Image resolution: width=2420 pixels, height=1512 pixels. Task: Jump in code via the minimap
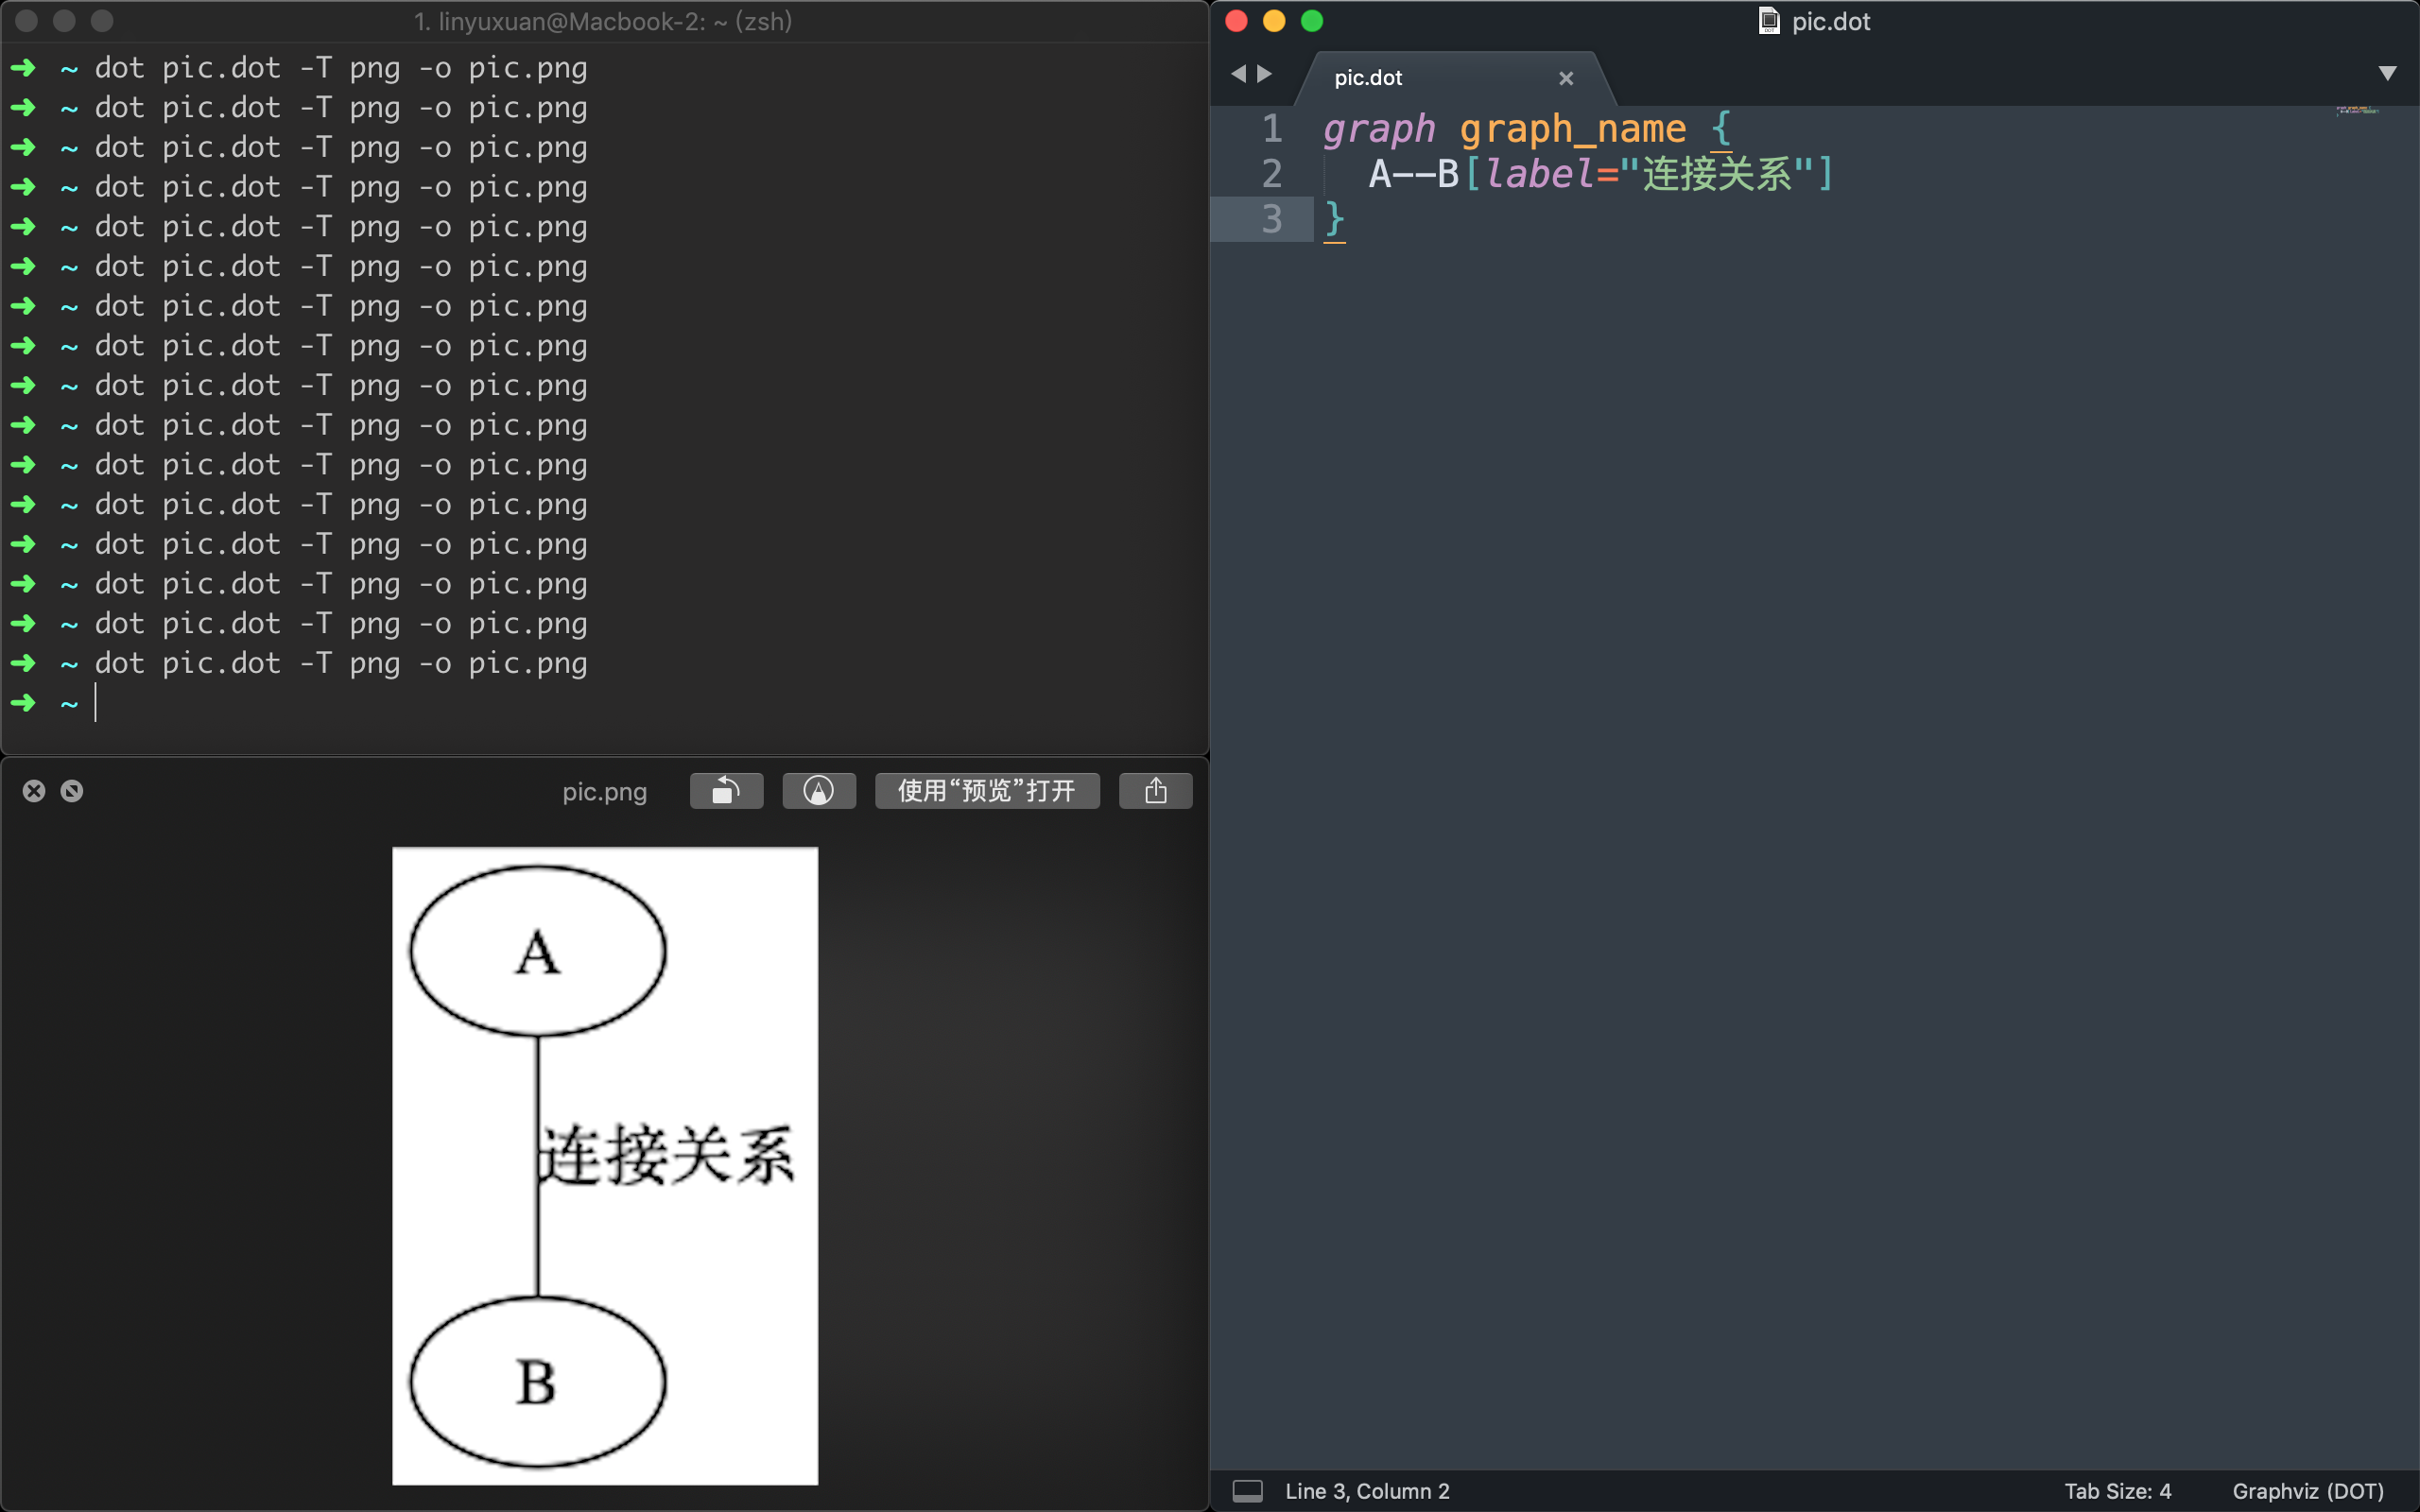pyautogui.click(x=2360, y=112)
